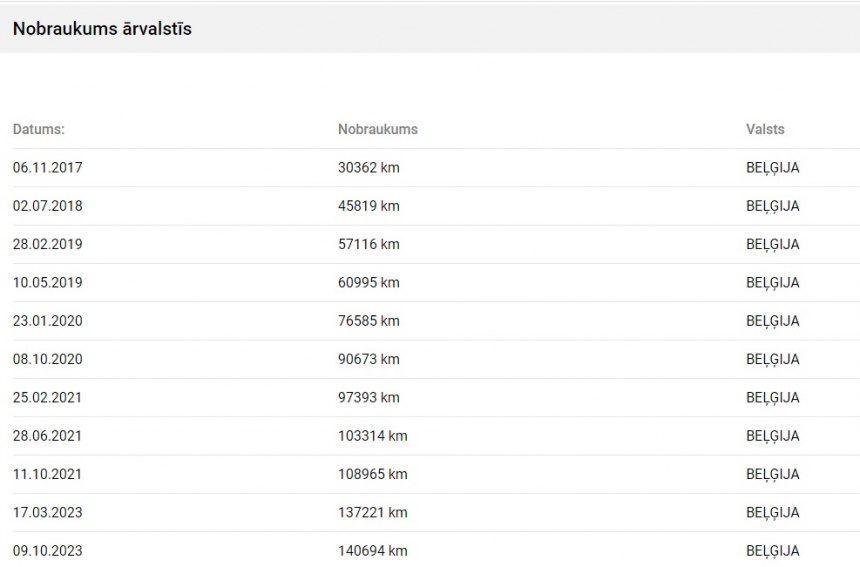Click the mileage 60995 km
This screenshot has height=567, width=860.
click(369, 283)
